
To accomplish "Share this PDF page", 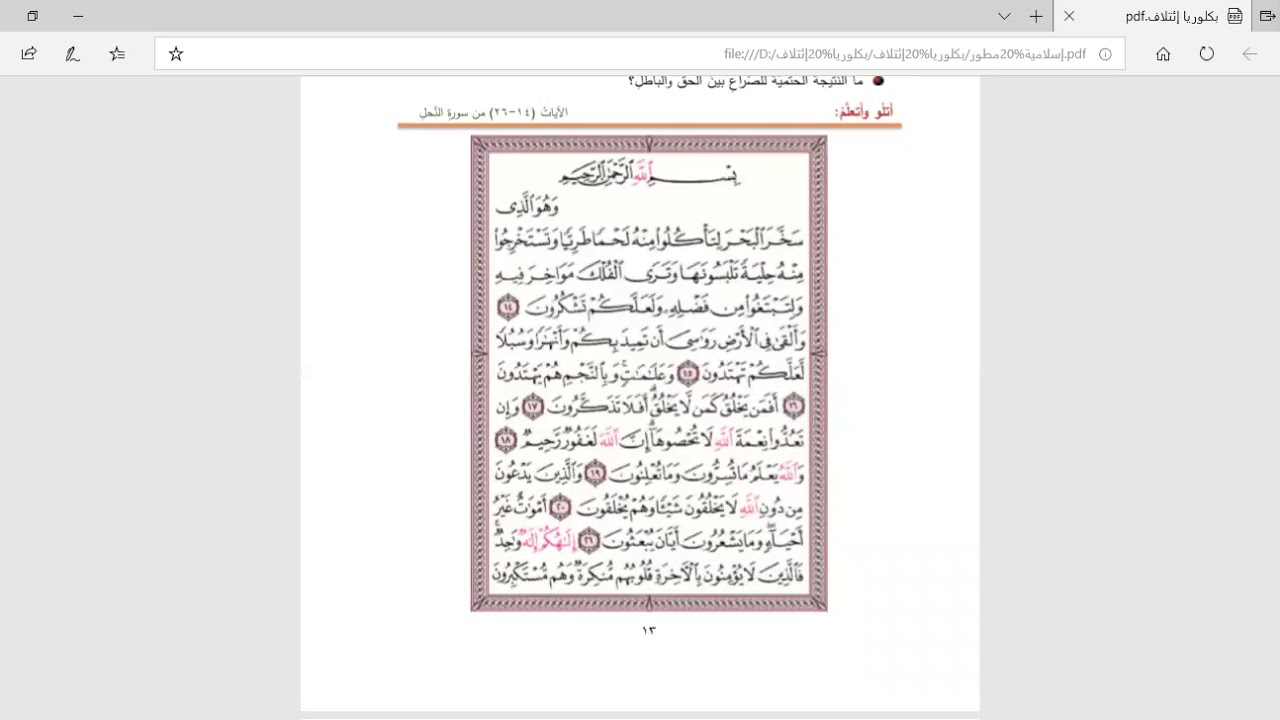I will tap(29, 54).
